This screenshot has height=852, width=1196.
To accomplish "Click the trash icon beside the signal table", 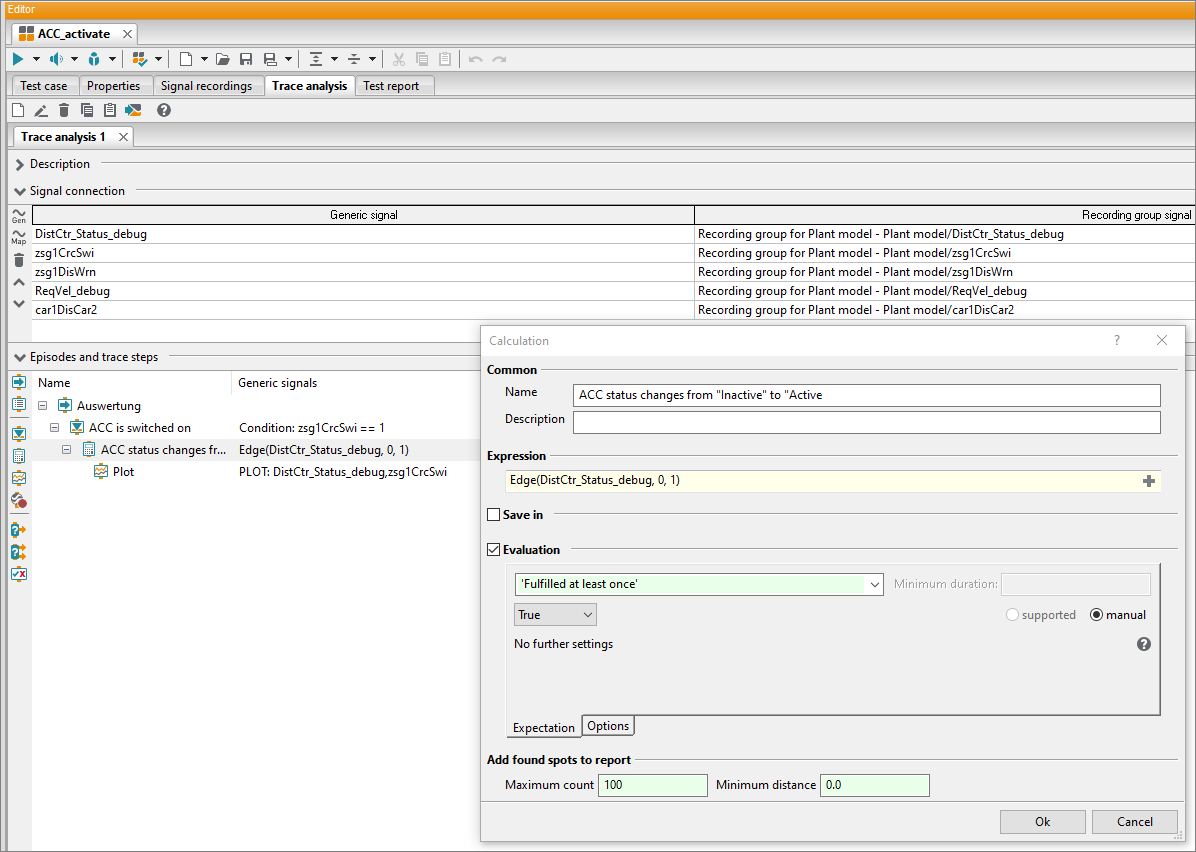I will [18, 260].
